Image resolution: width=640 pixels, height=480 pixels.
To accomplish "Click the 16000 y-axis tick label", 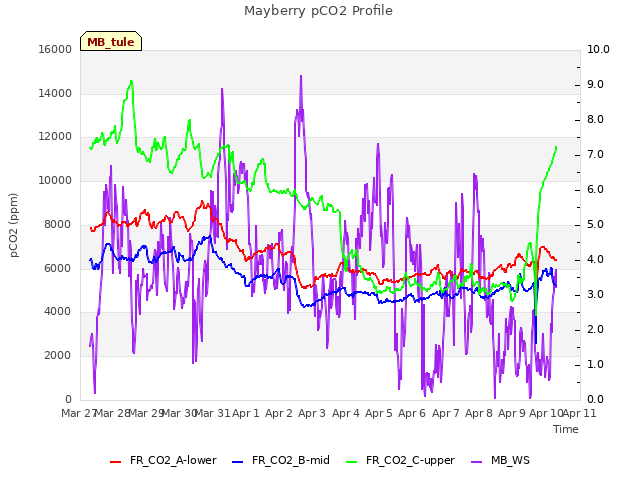I will (x=55, y=49).
